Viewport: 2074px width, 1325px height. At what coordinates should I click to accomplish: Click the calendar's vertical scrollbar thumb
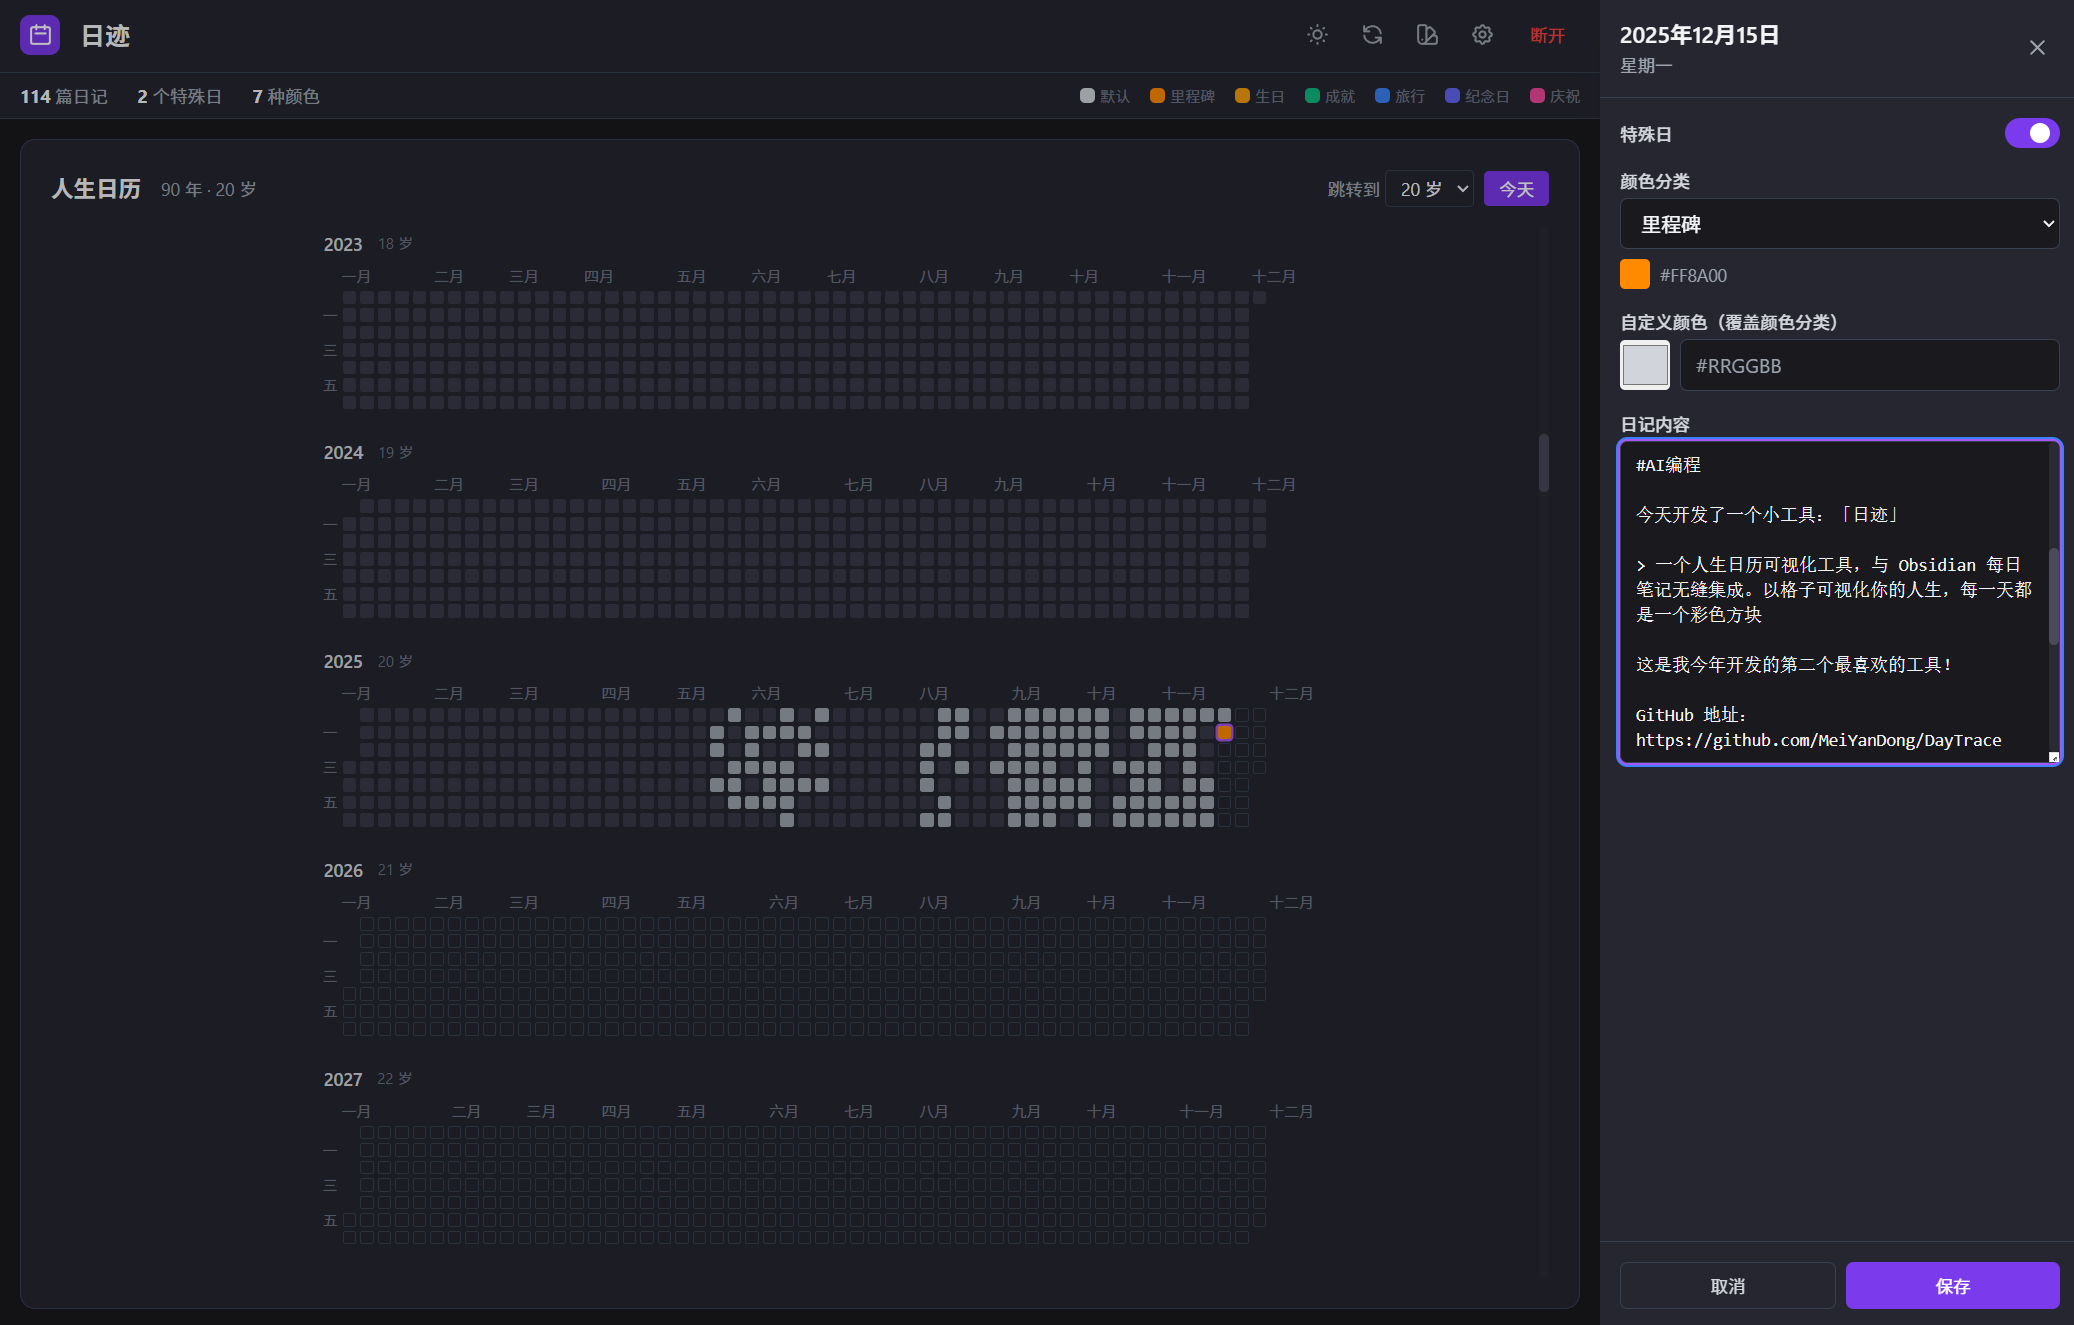point(1543,462)
